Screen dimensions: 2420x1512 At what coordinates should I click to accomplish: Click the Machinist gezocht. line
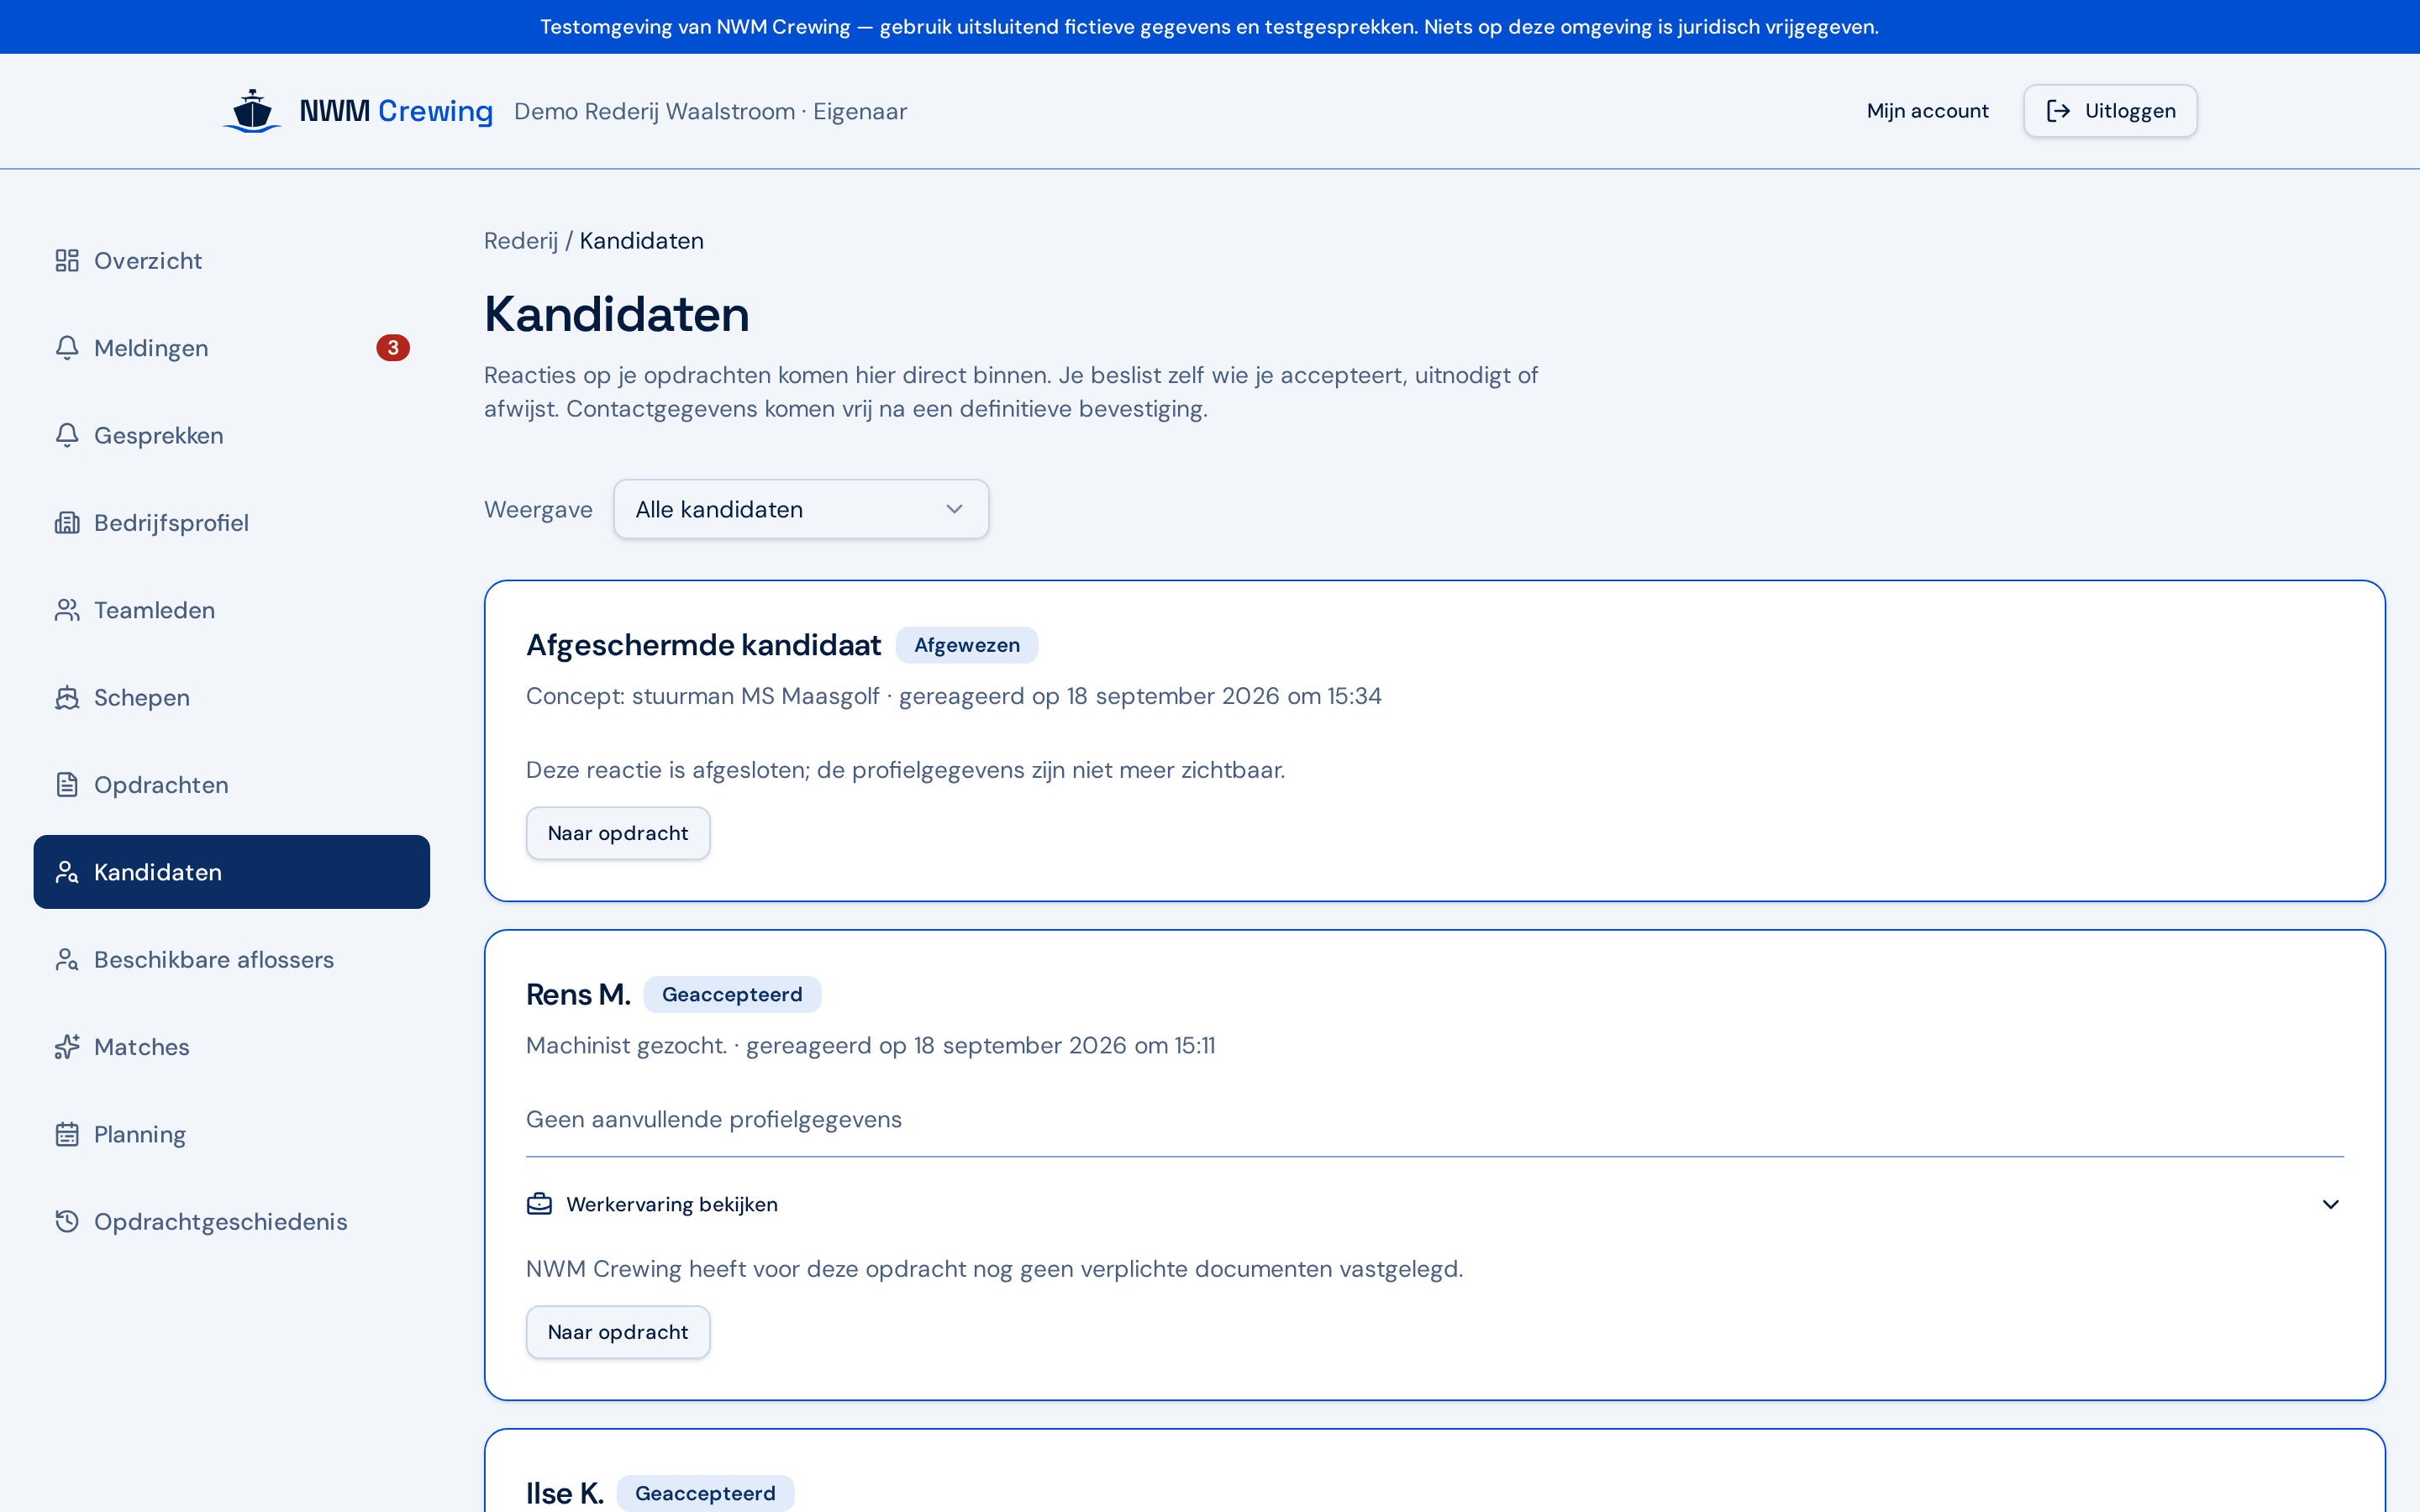coord(870,1045)
